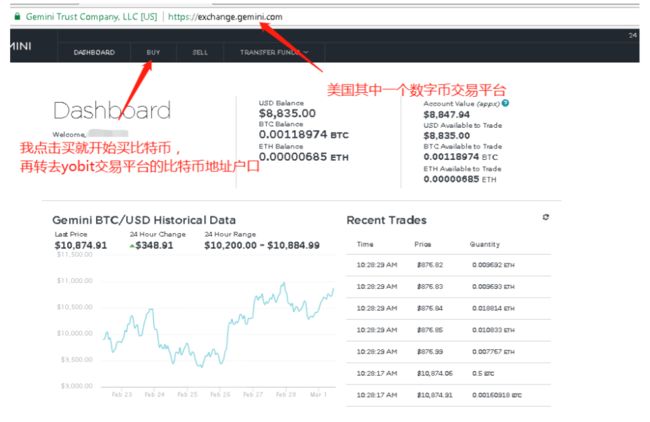Image resolution: width=650 pixels, height=422 pixels.
Task: Open the Dashboard nav tab
Action: point(94,52)
